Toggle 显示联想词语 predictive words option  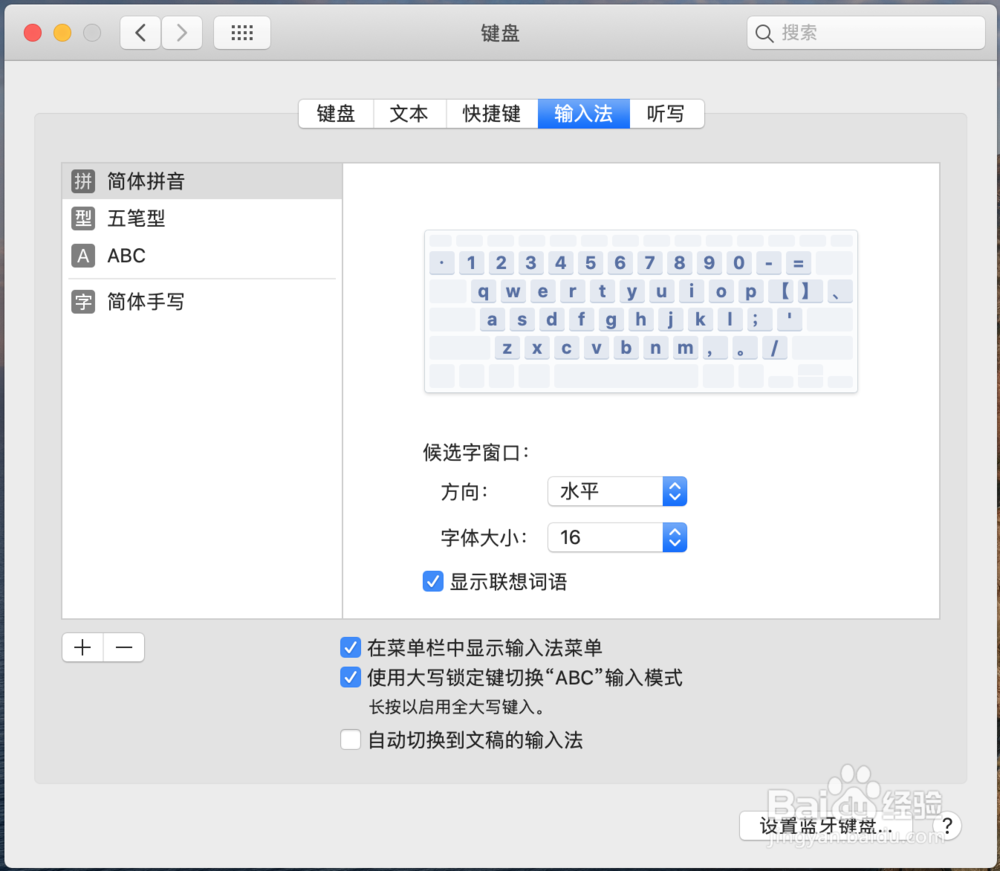(432, 581)
